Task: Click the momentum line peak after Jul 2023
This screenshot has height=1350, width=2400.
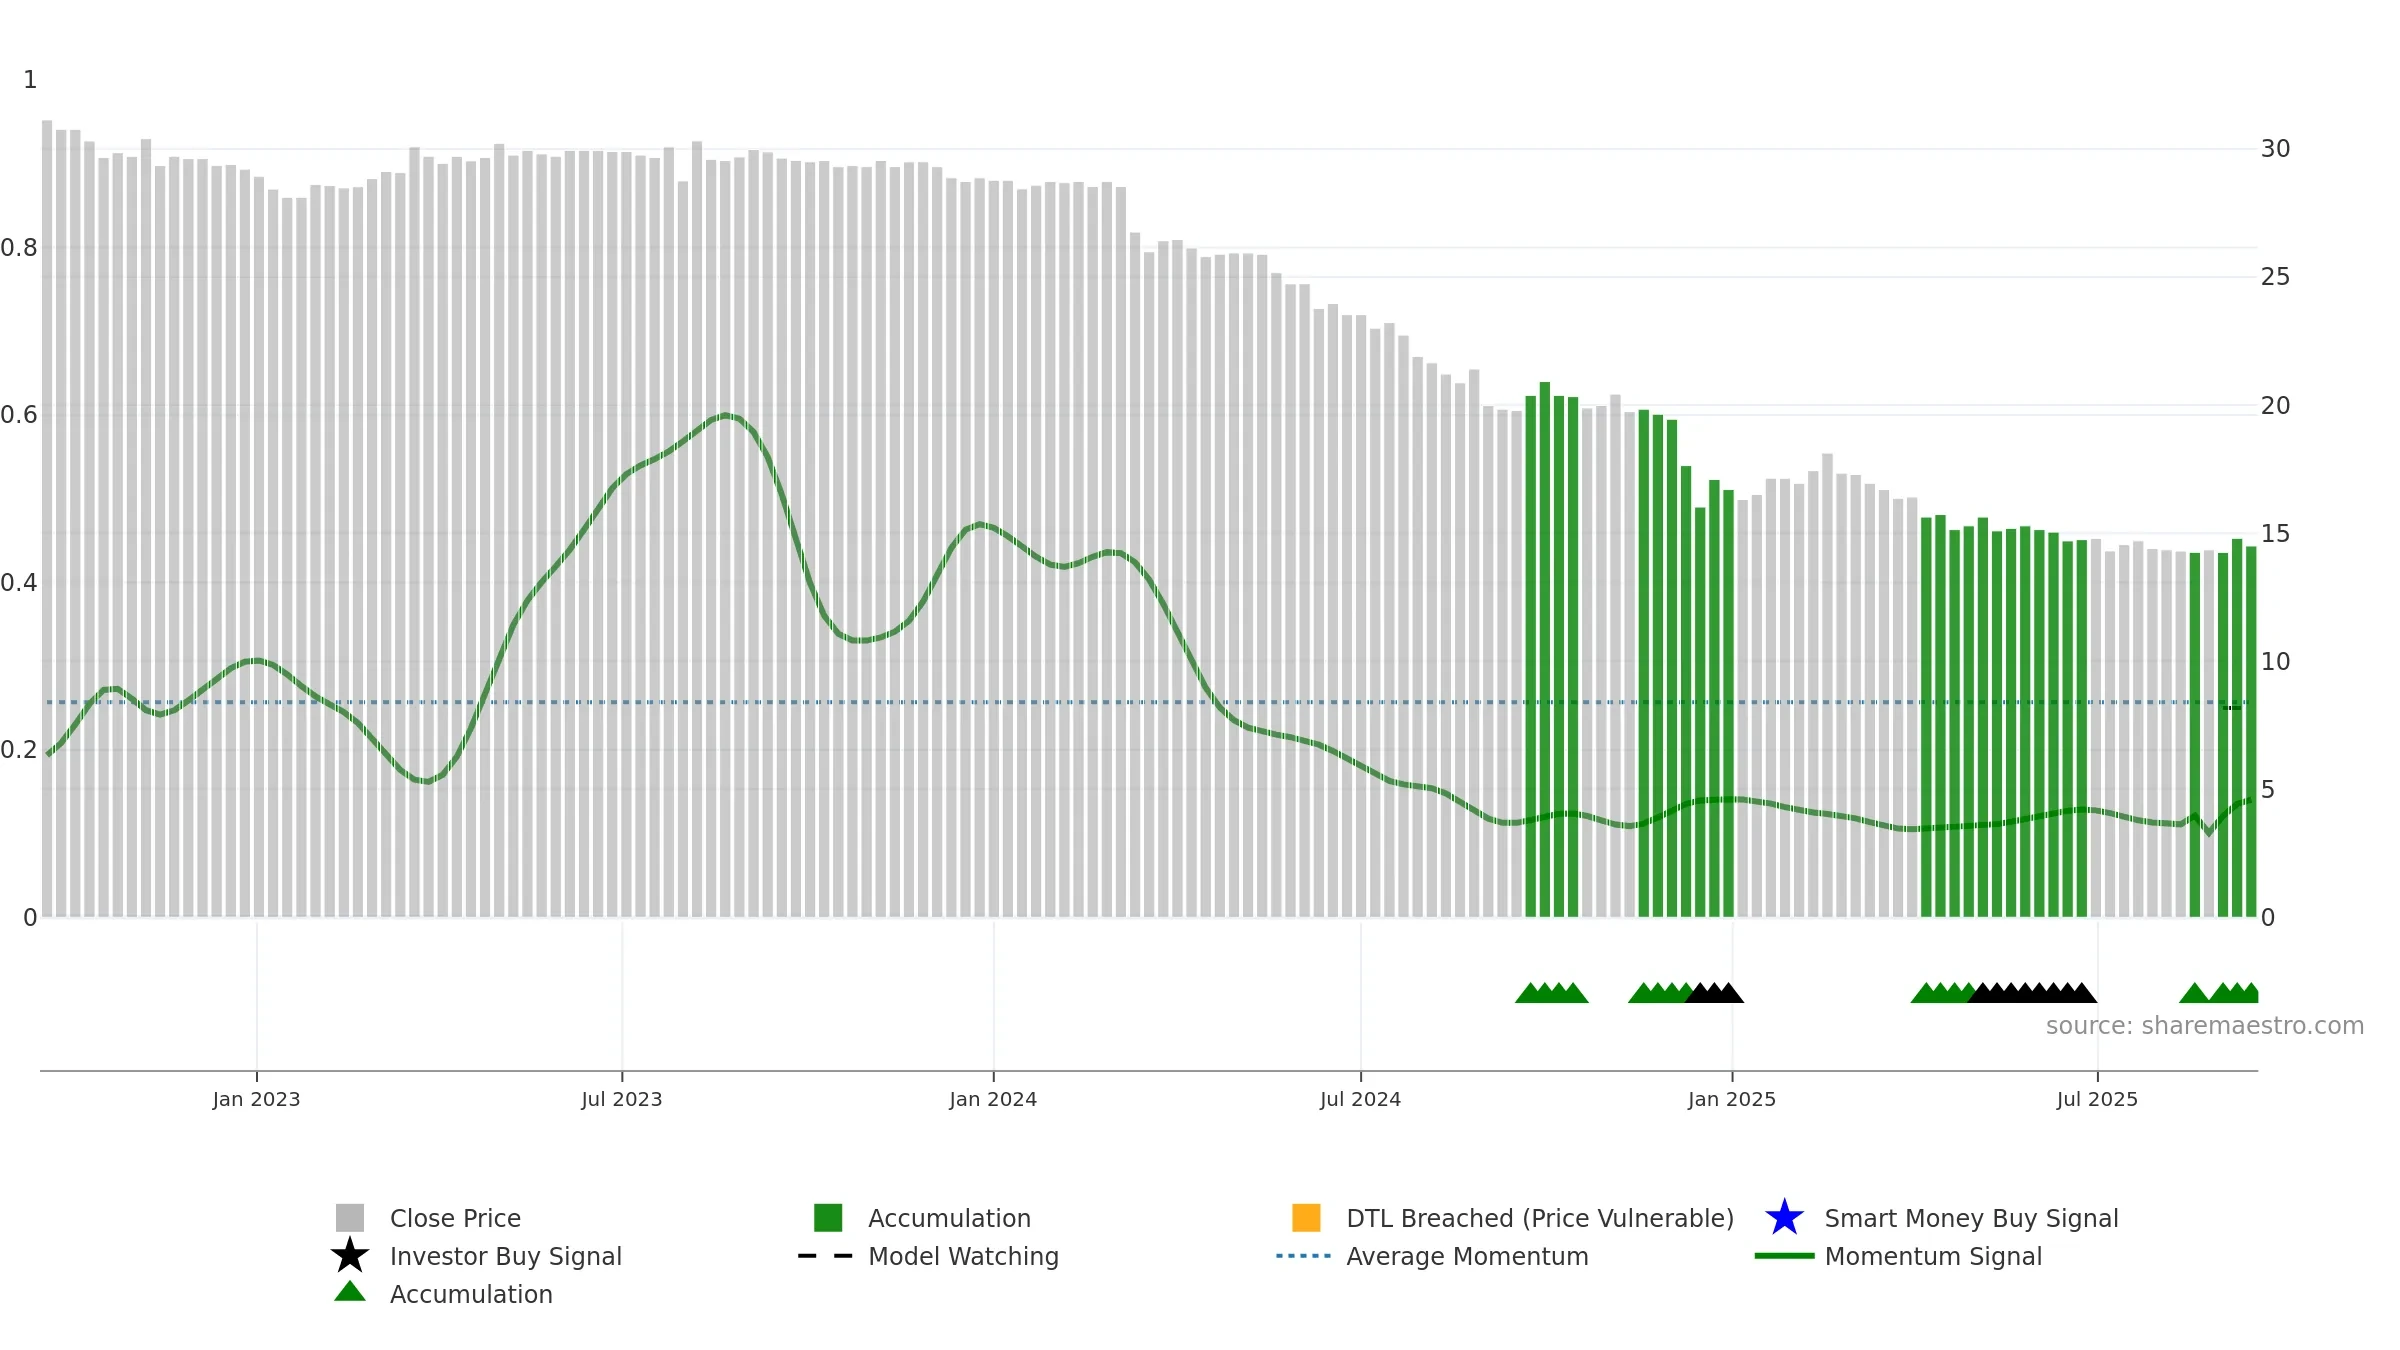Action: pos(725,415)
